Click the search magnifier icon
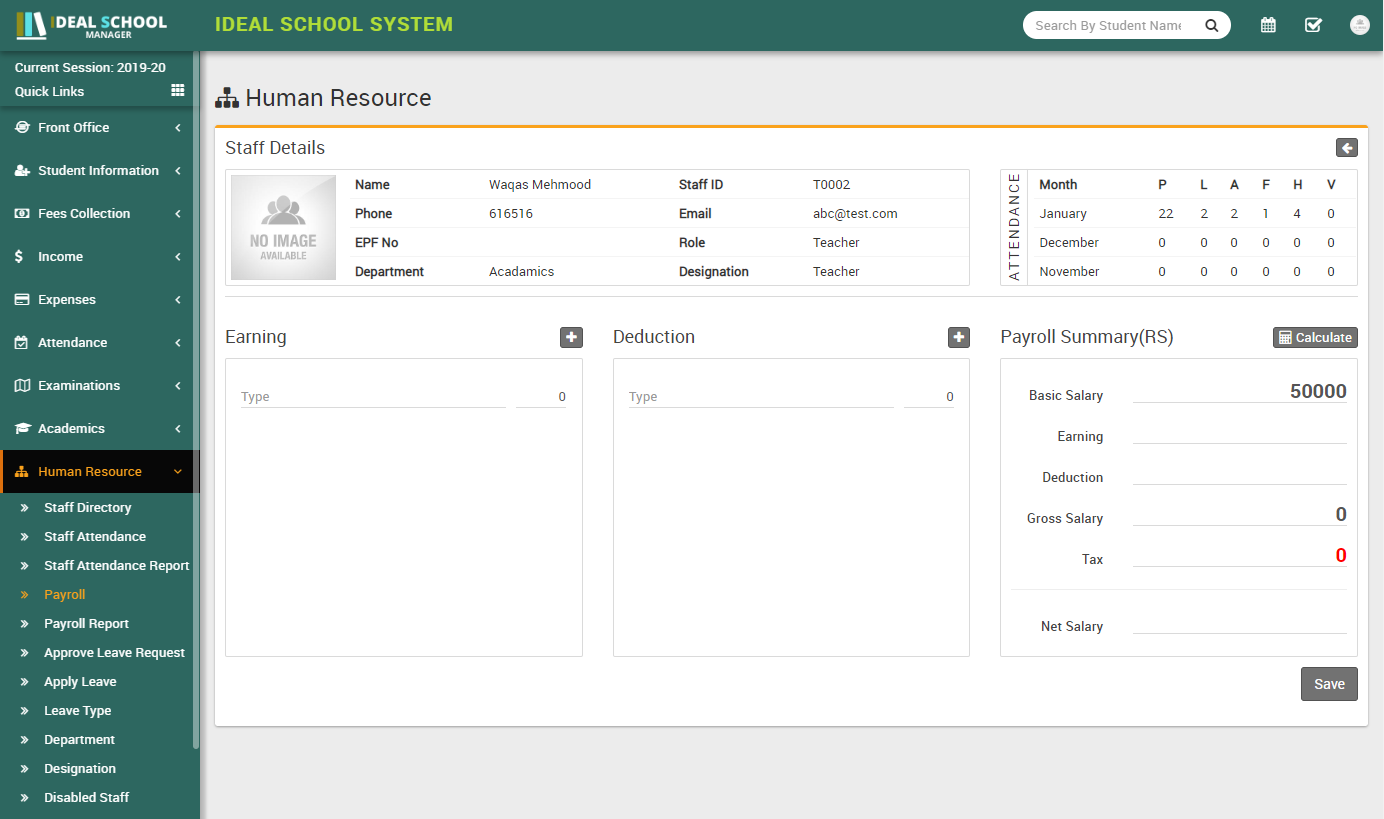Image resolution: width=1384 pixels, height=819 pixels. [1211, 25]
